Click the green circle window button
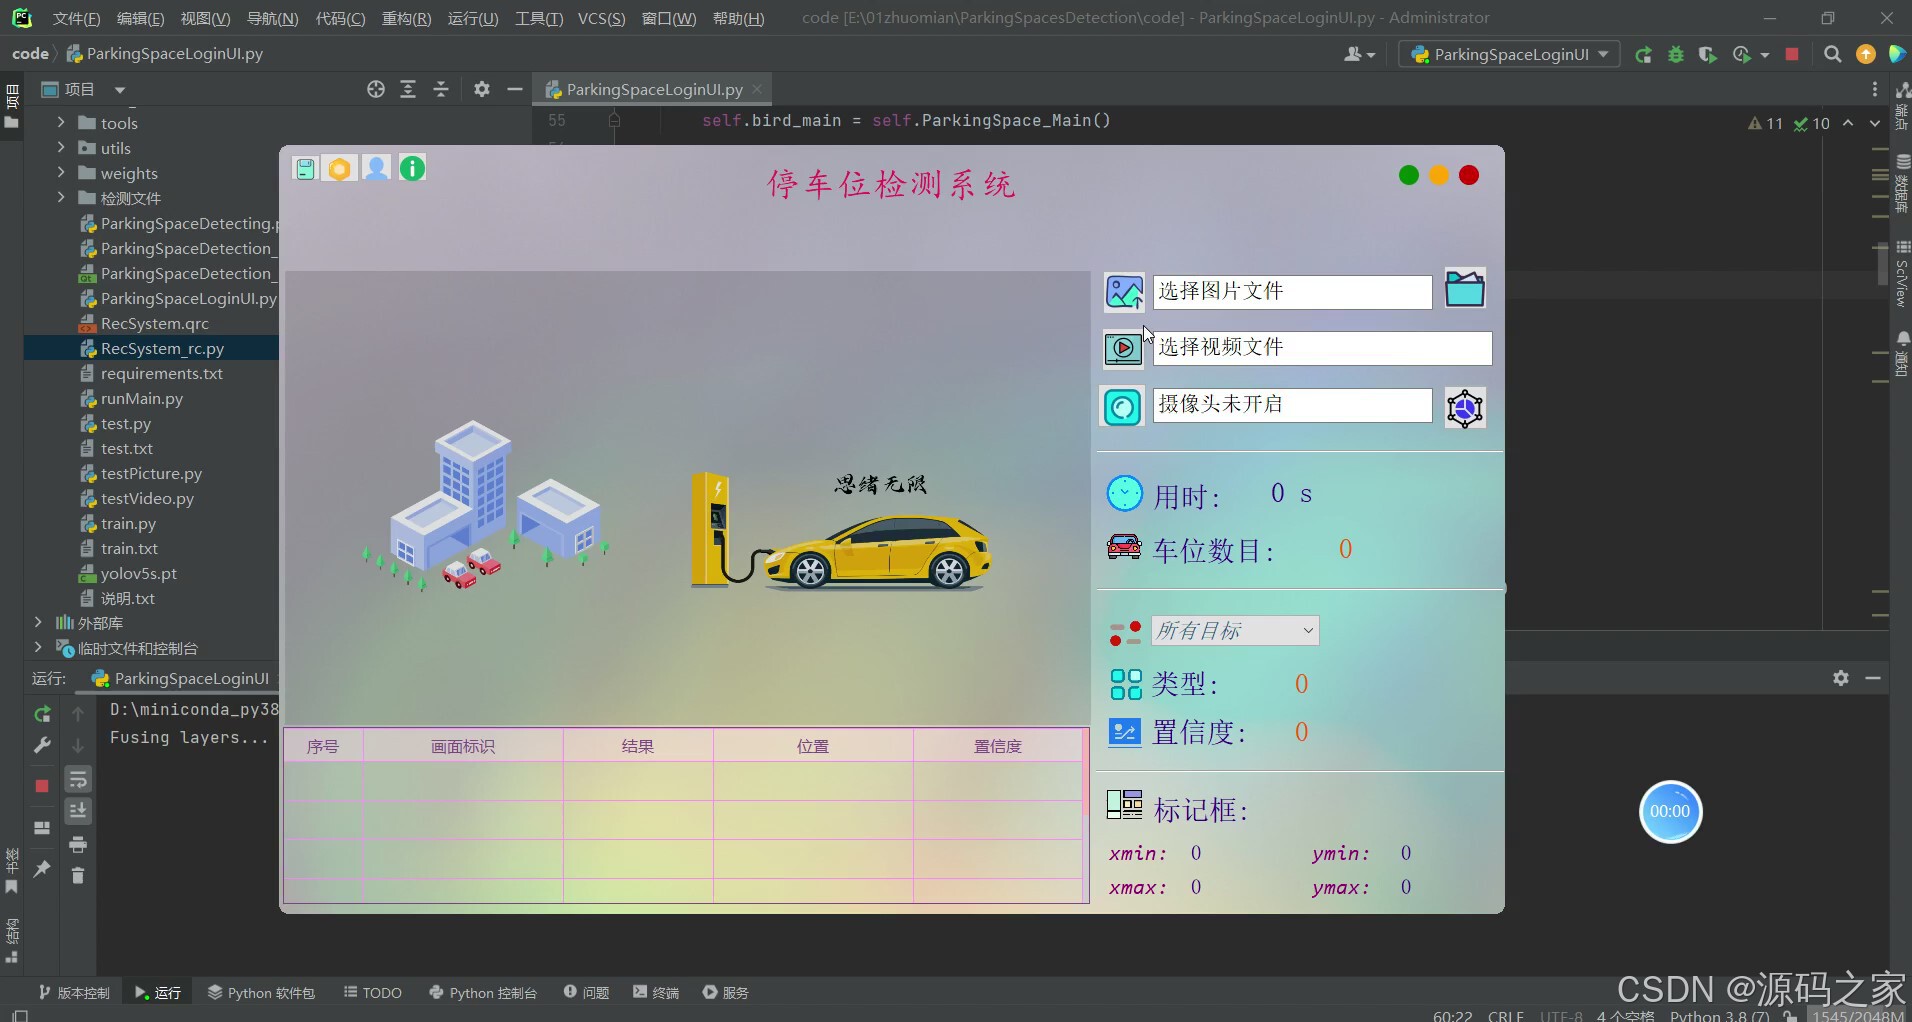Image resolution: width=1912 pixels, height=1022 pixels. pyautogui.click(x=1409, y=176)
